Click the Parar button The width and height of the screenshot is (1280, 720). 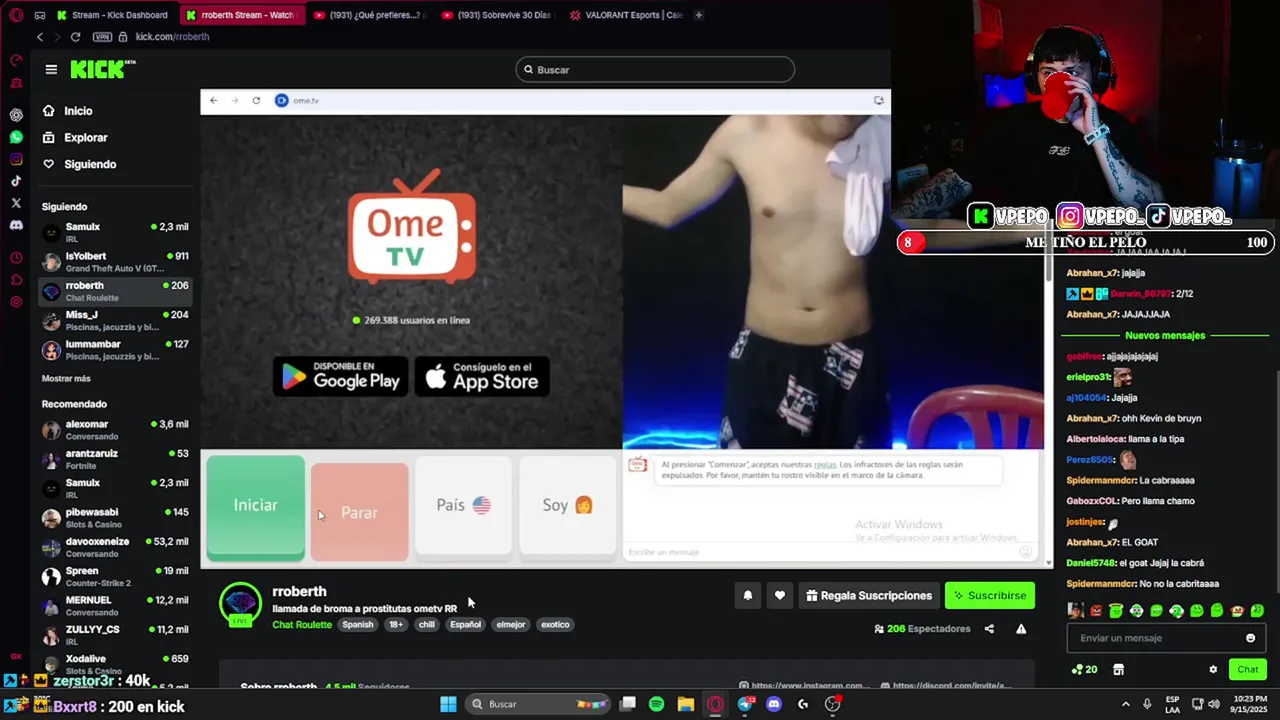[x=359, y=511]
